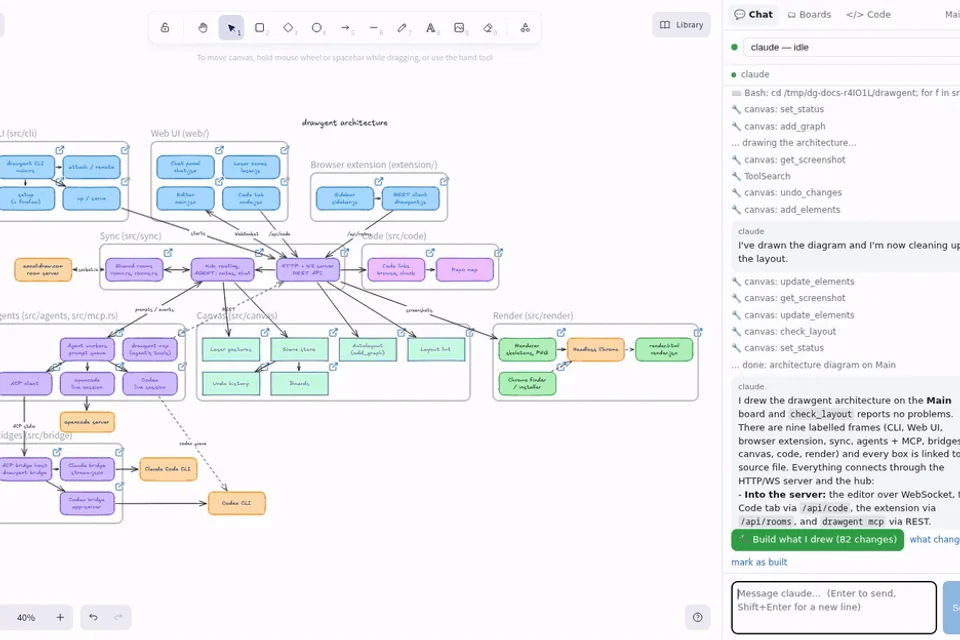Select the Eraser tool
The width and height of the screenshot is (960, 640).
488,28
